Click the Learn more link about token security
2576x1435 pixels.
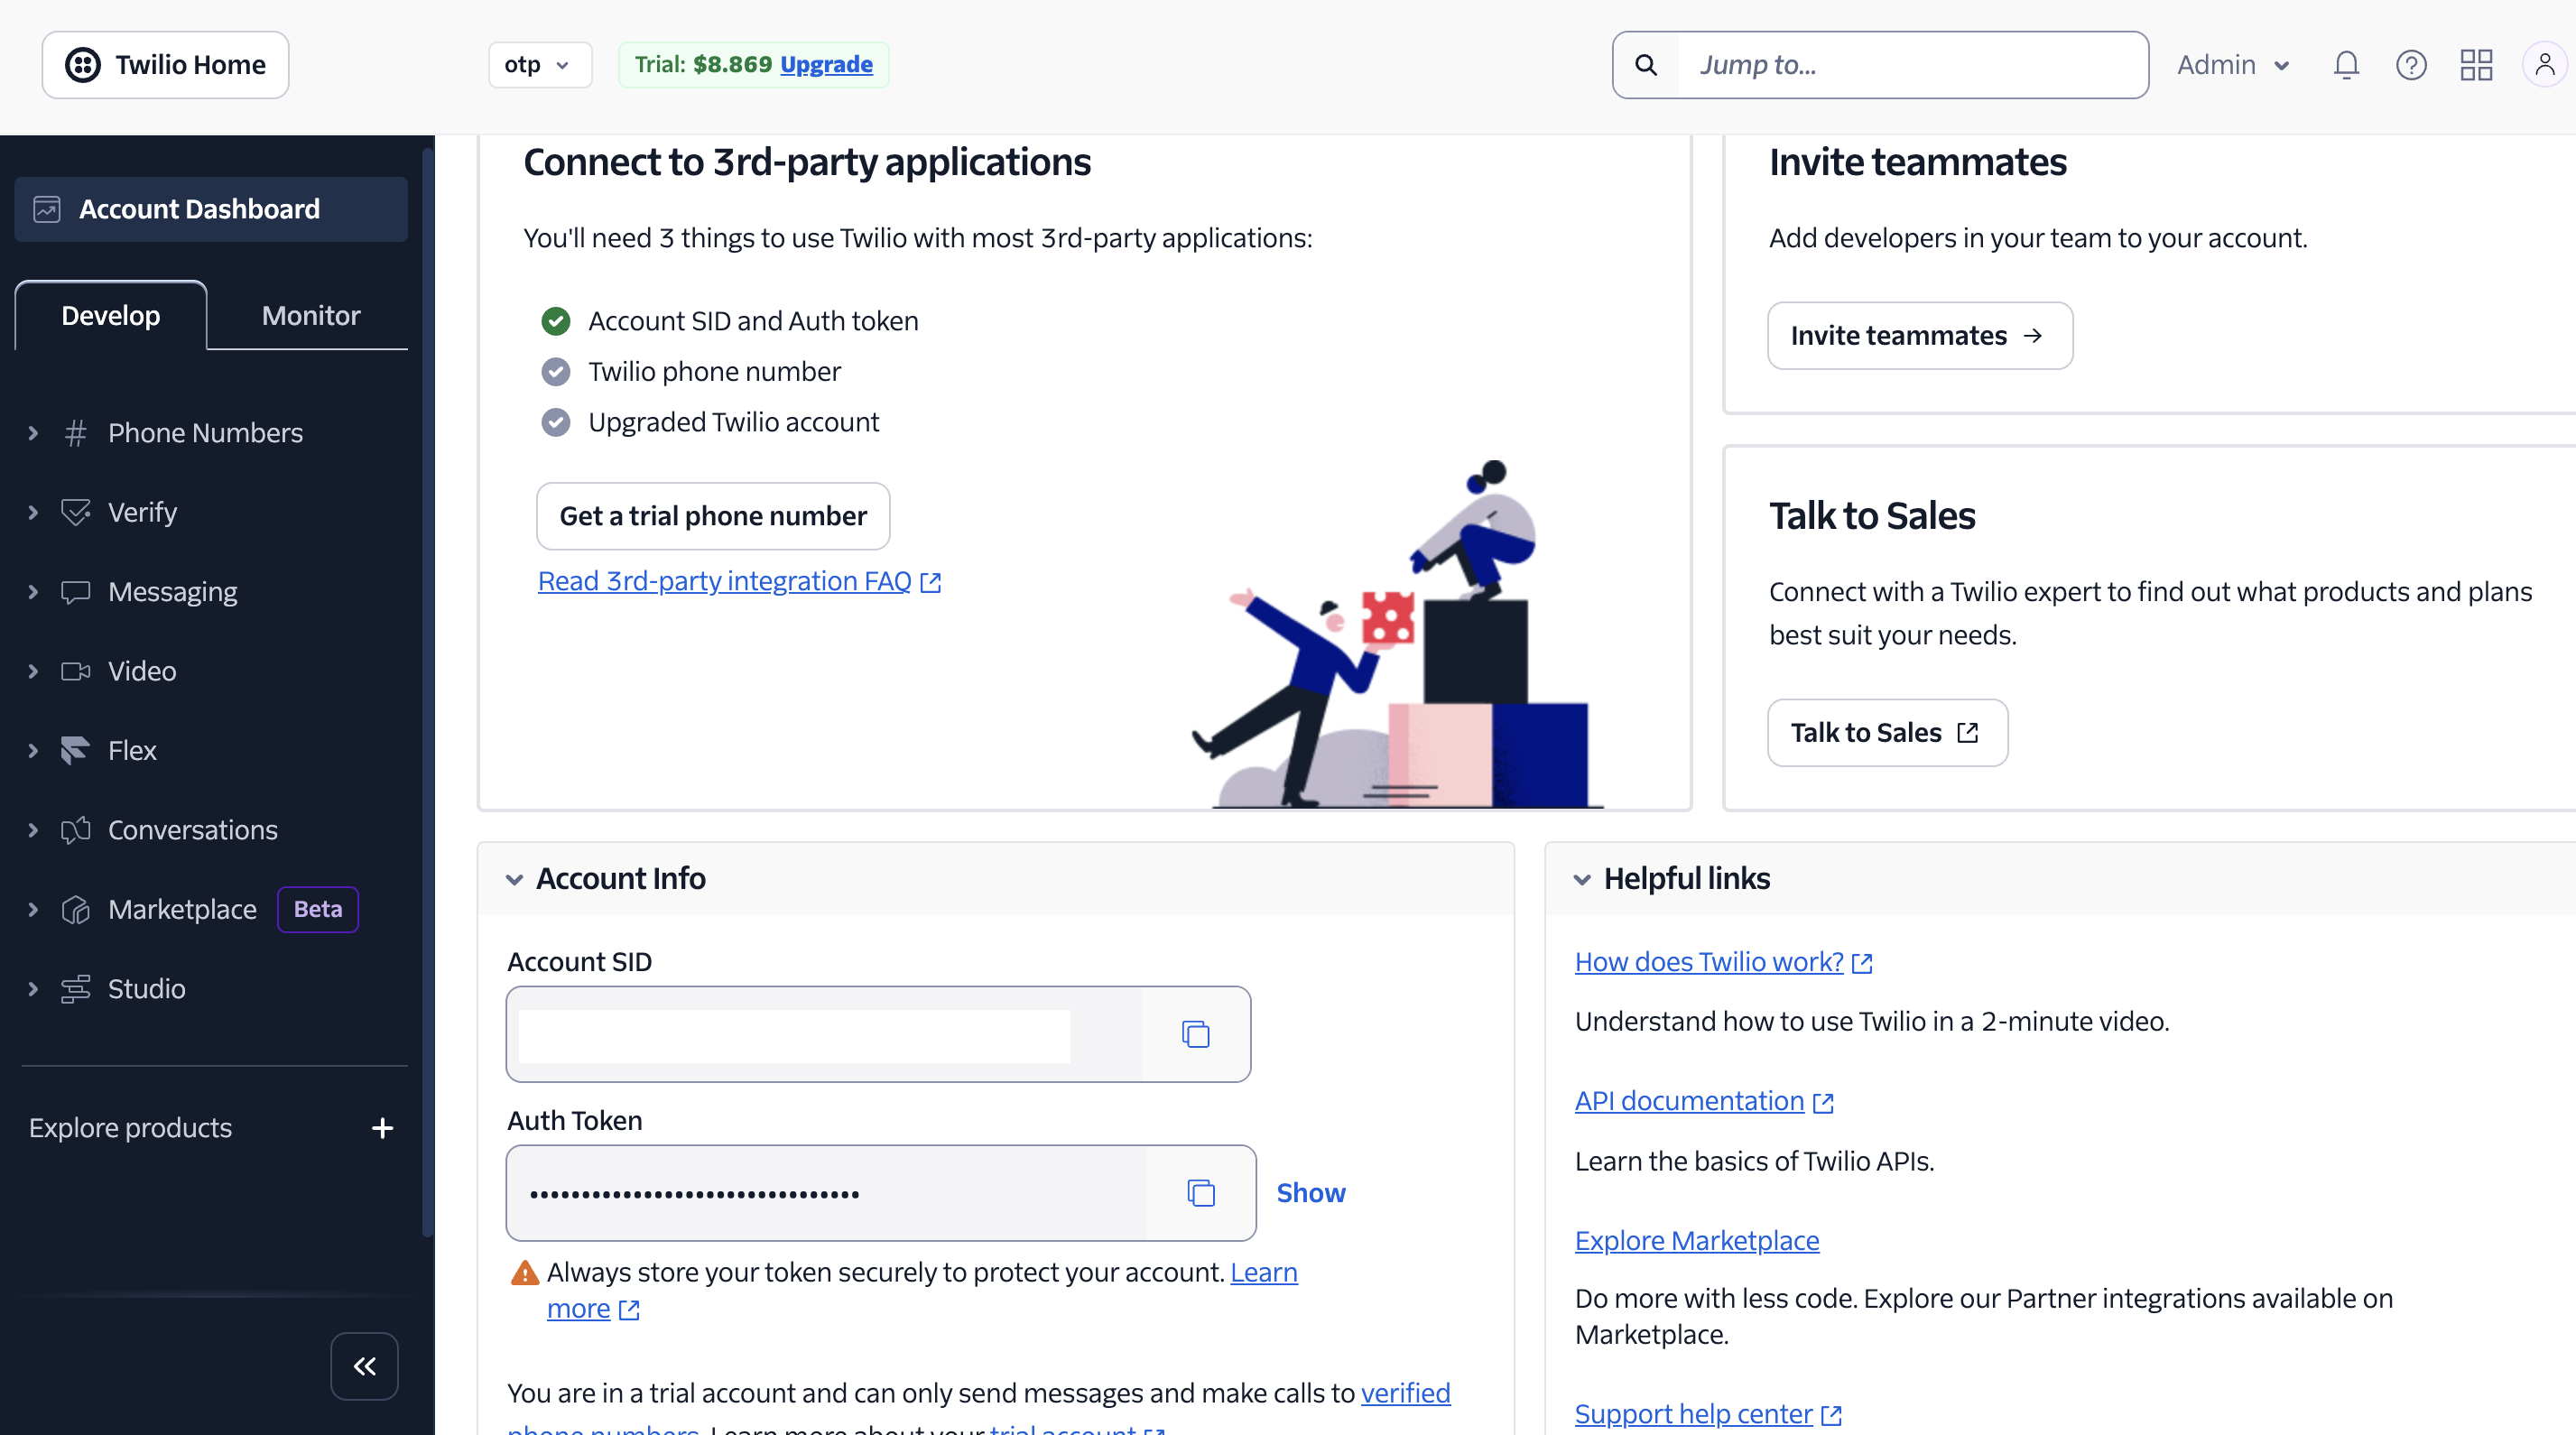tap(922, 1291)
